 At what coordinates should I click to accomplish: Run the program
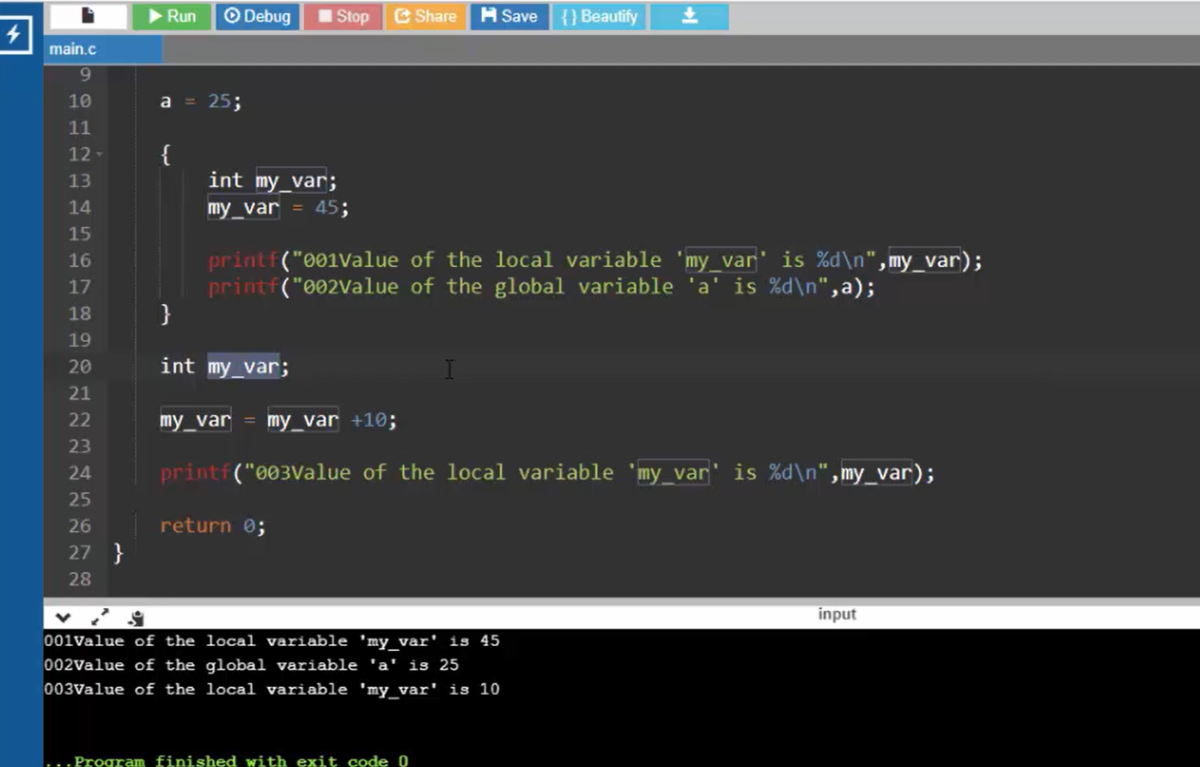(171, 15)
